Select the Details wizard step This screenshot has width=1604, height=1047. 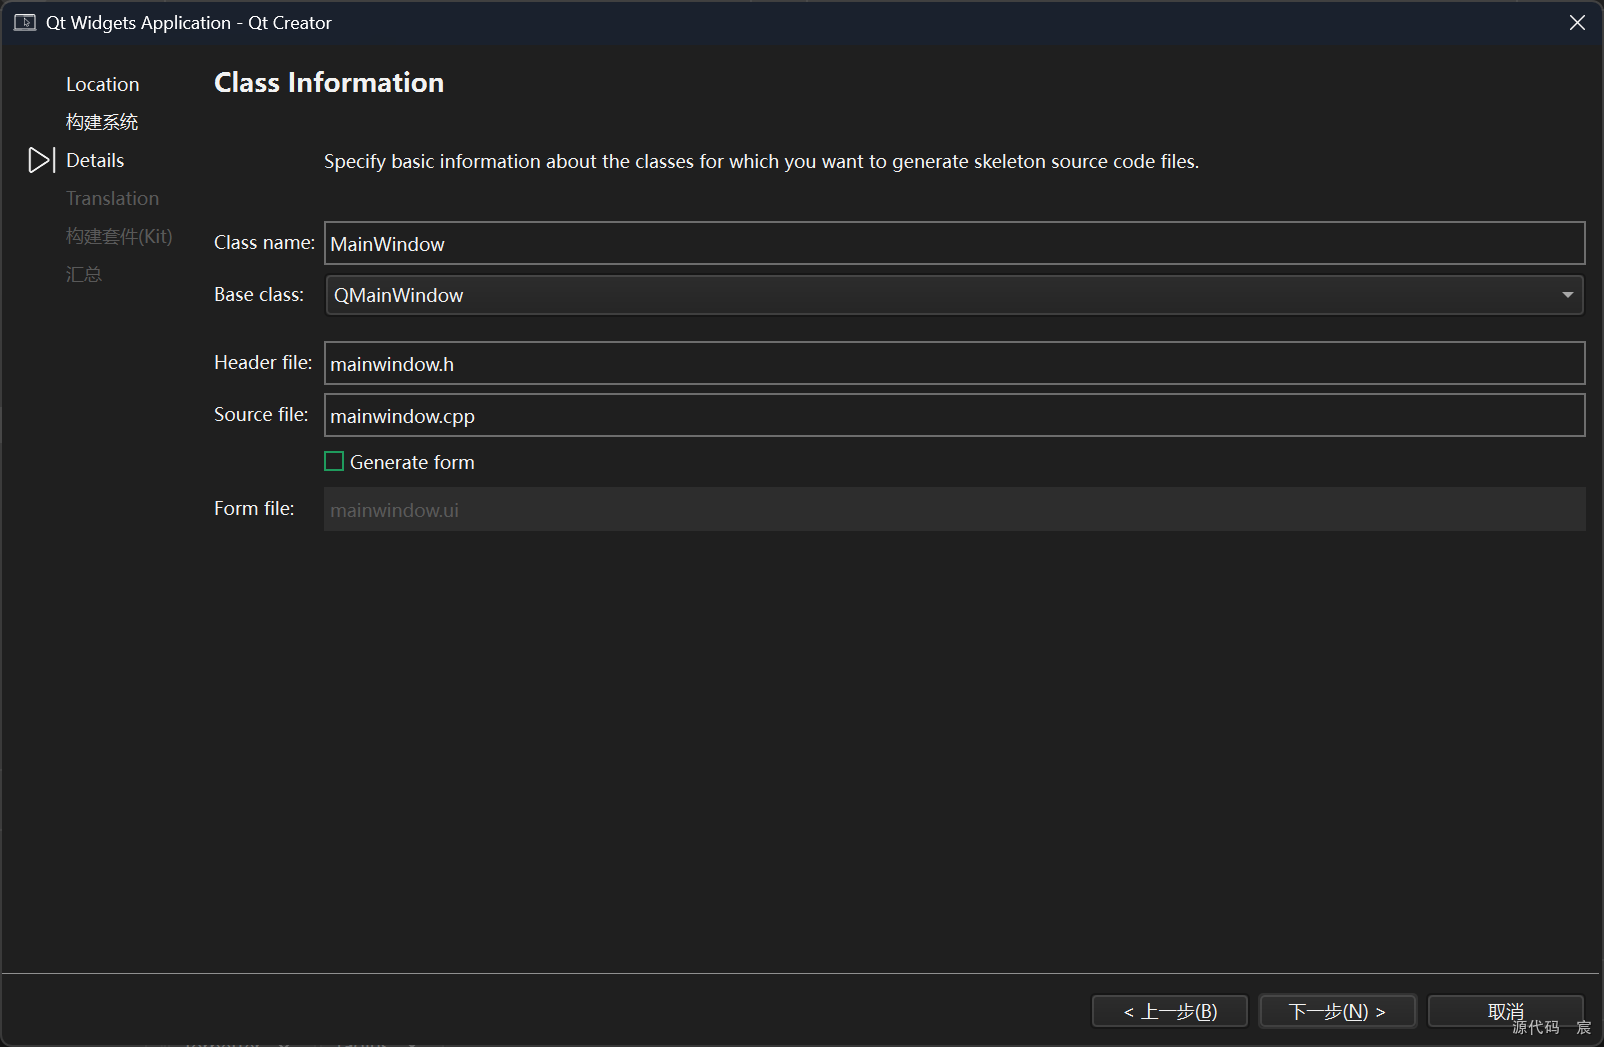[x=95, y=160]
